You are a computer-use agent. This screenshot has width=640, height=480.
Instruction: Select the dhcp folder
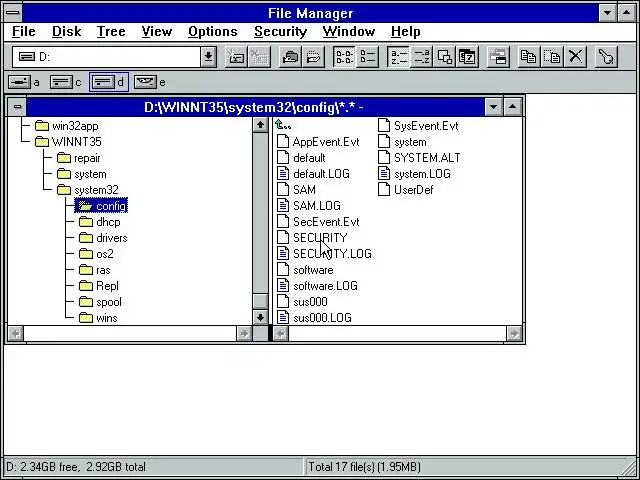pyautogui.click(x=99, y=222)
